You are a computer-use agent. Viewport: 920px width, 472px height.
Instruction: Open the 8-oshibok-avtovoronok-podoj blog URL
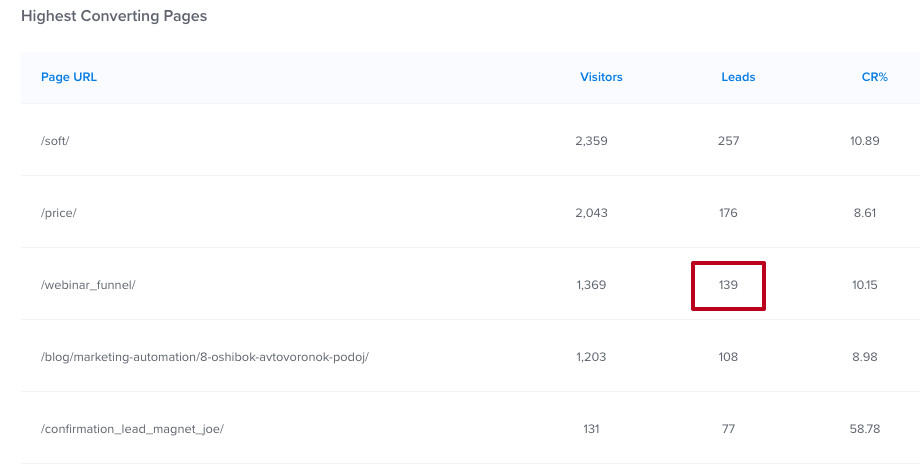(205, 357)
